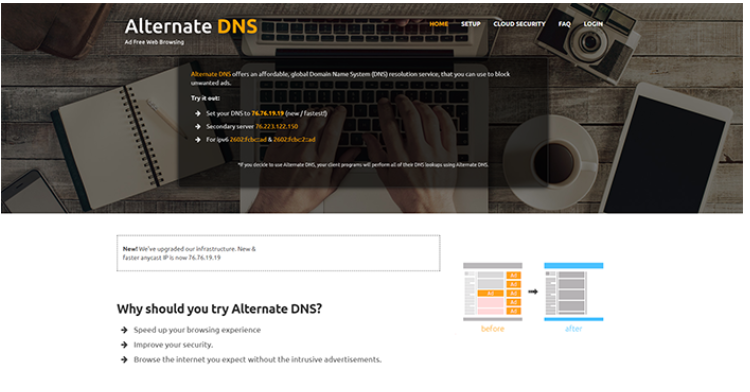Viewport: 750px width, 392px height.
Task: Click the IPv6 address 2602:fcbc:2::ad
Action: [x=294, y=140]
